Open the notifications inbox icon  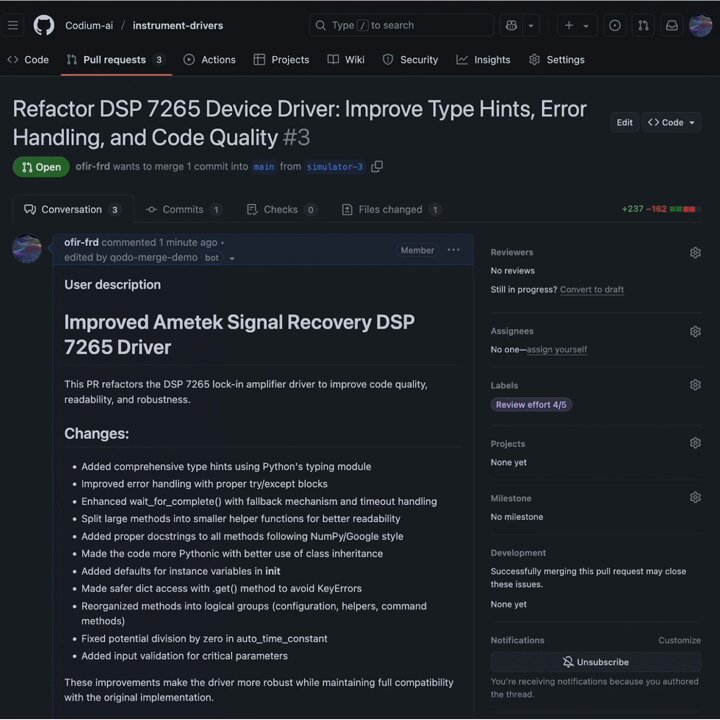[672, 26]
